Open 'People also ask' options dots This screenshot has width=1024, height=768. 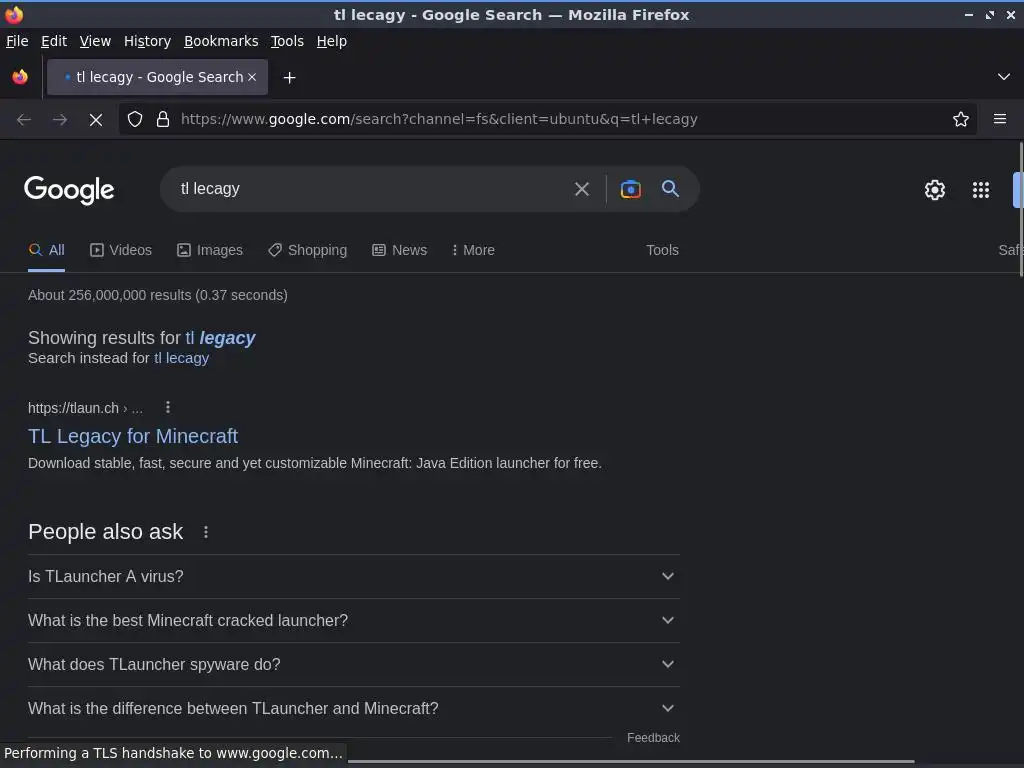click(206, 532)
